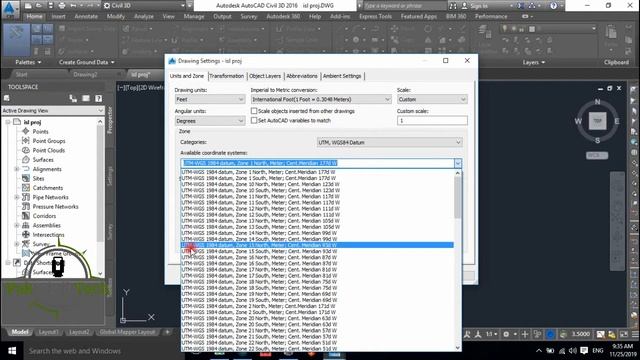Image resolution: width=640 pixels, height=360 pixels.
Task: Switch to the Ambient Settings tab
Action: (342, 76)
